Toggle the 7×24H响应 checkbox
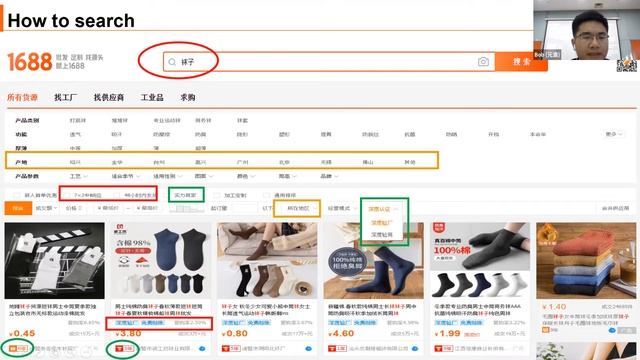This screenshot has height=360, width=640. coord(67,196)
